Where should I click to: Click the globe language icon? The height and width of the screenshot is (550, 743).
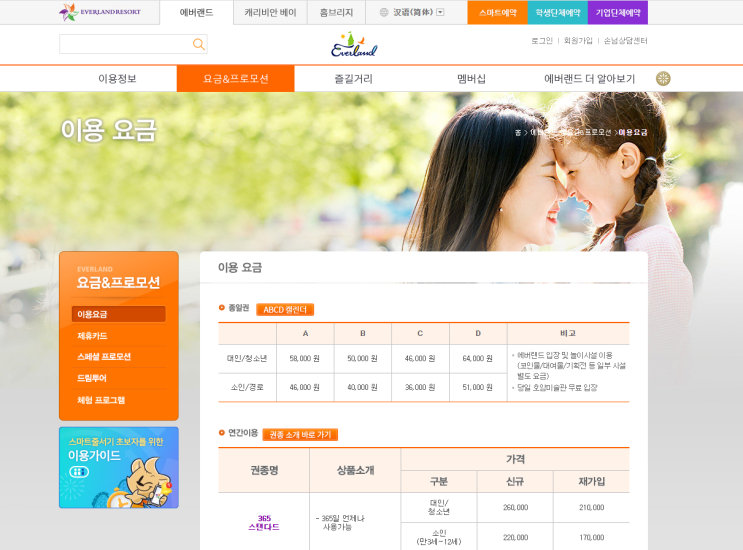(x=384, y=12)
